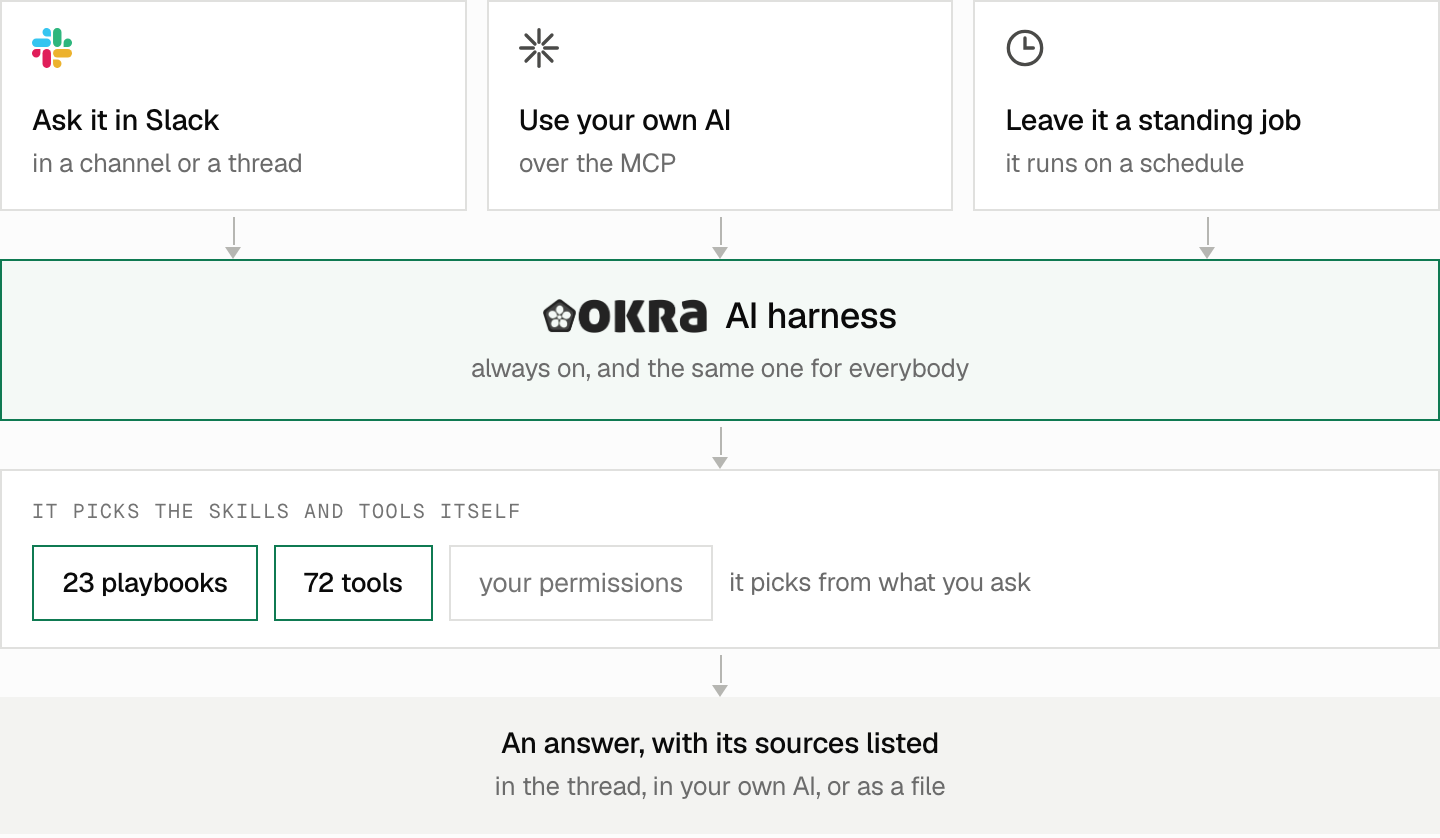1440x838 pixels.
Task: Select the 23 playbooks box
Action: point(145,583)
